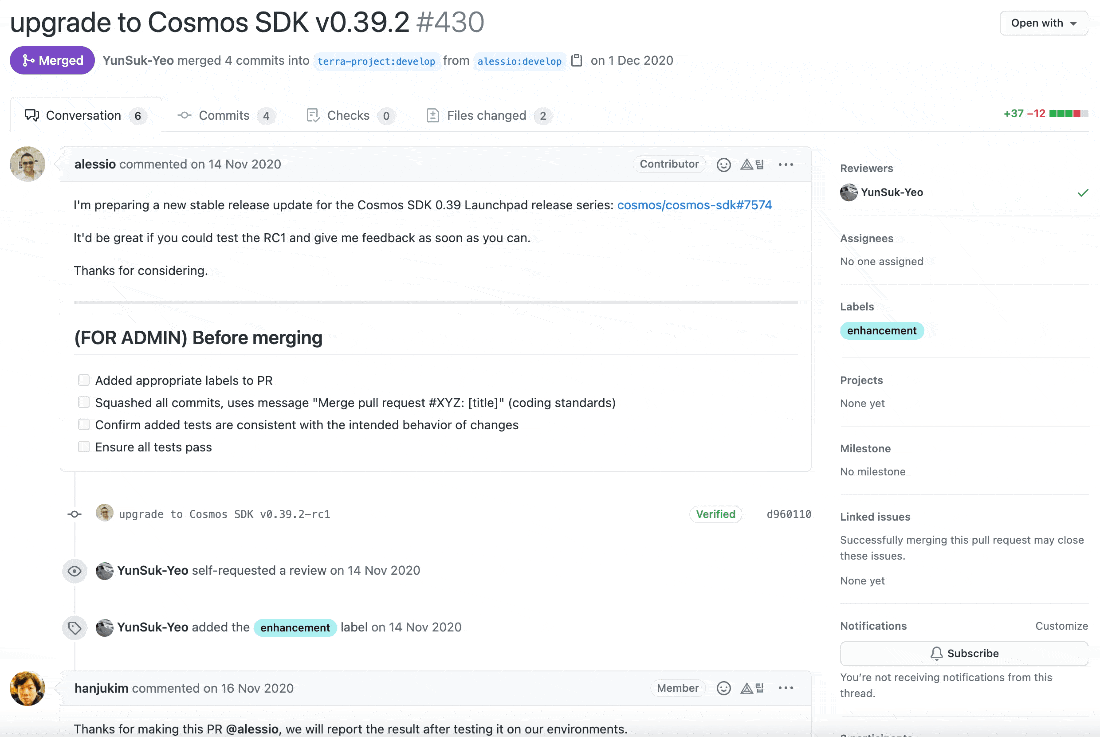Image resolution: width=1100 pixels, height=737 pixels.
Task: Translate hanjukim's comment via translate icon
Action: coord(752,689)
